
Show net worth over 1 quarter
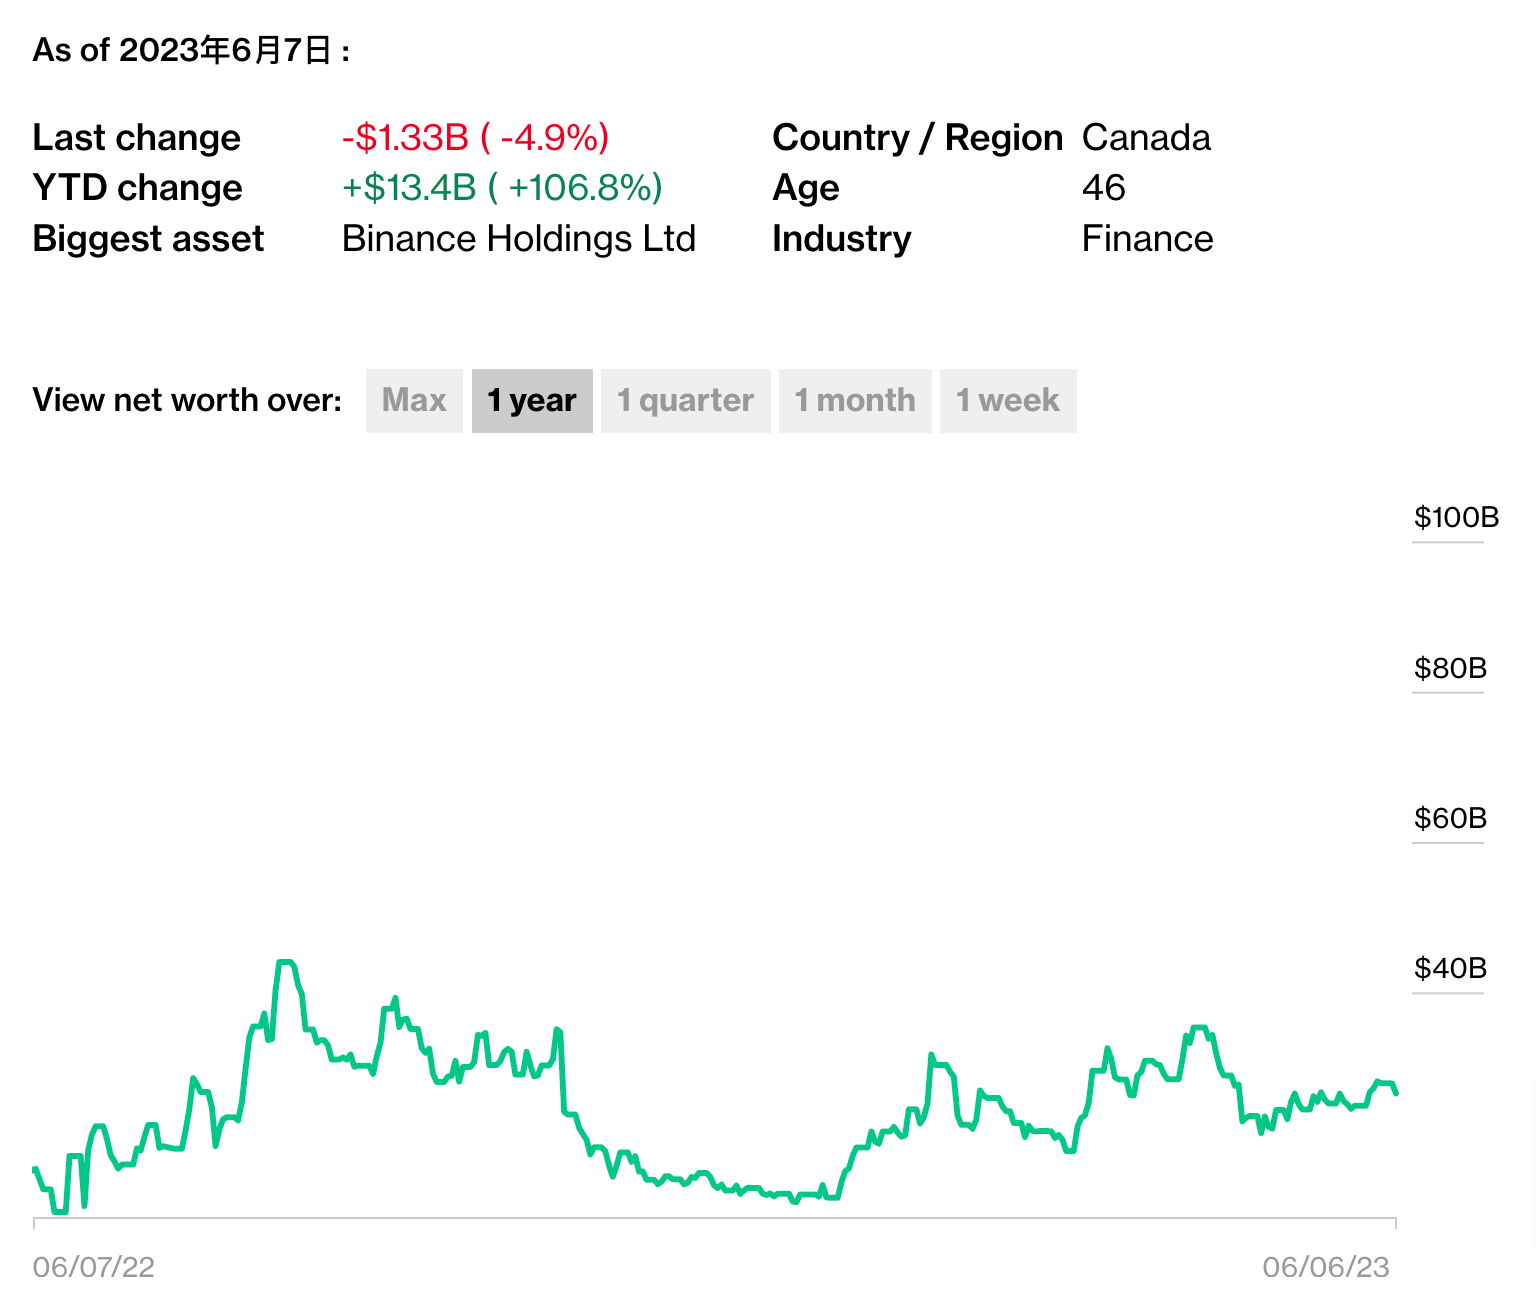click(685, 401)
